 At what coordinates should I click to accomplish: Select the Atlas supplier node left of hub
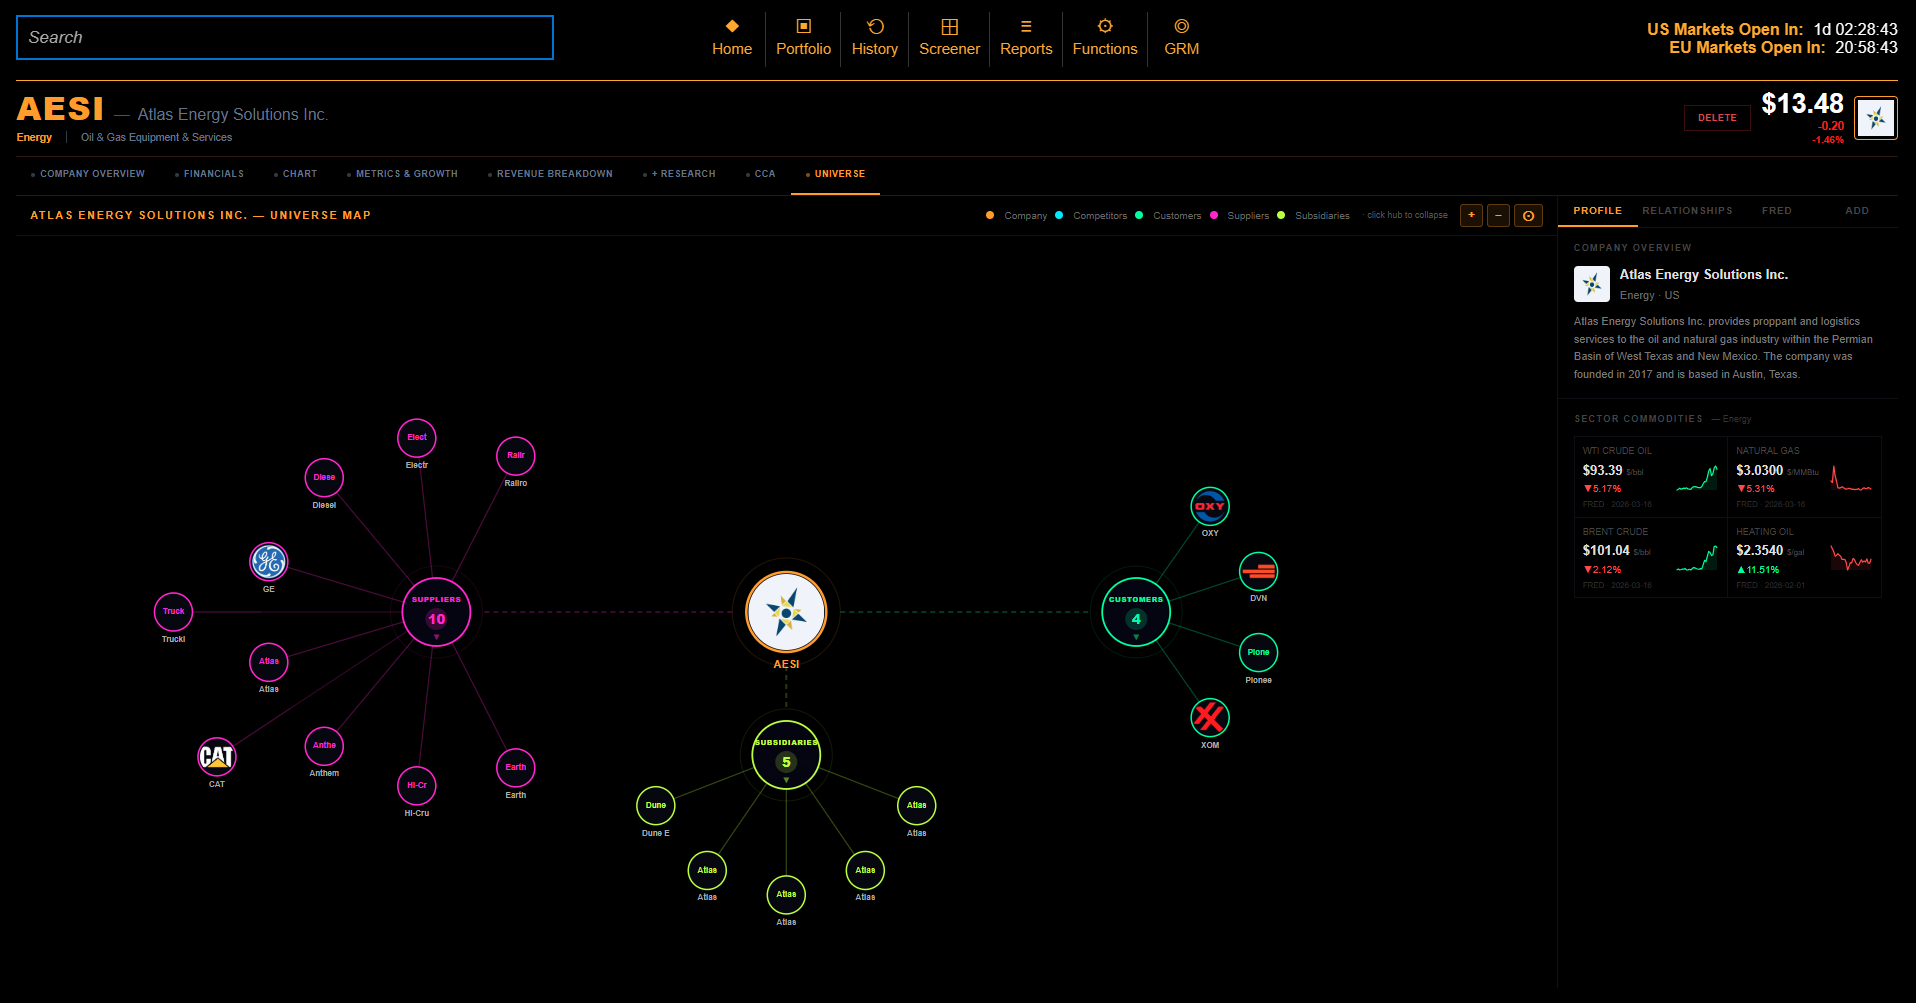(x=269, y=661)
